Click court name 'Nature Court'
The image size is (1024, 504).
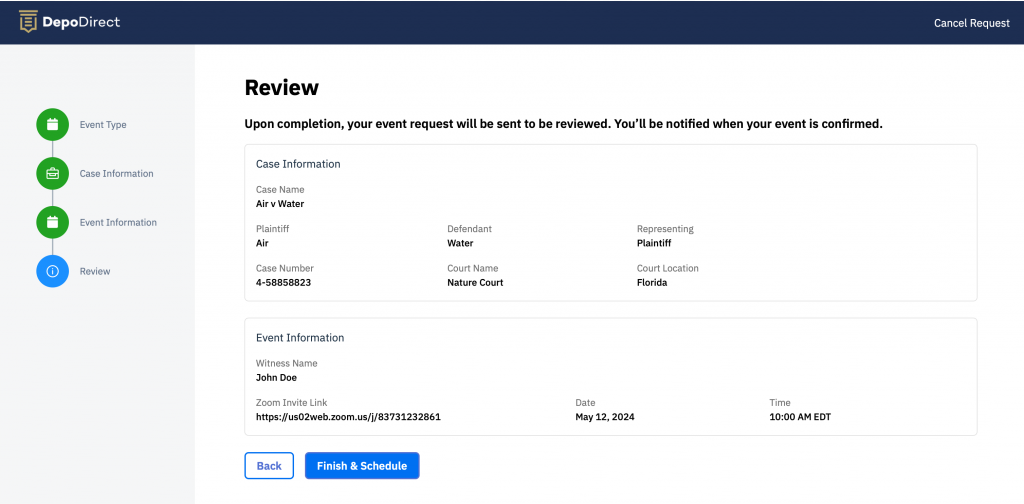pyautogui.click(x=475, y=283)
